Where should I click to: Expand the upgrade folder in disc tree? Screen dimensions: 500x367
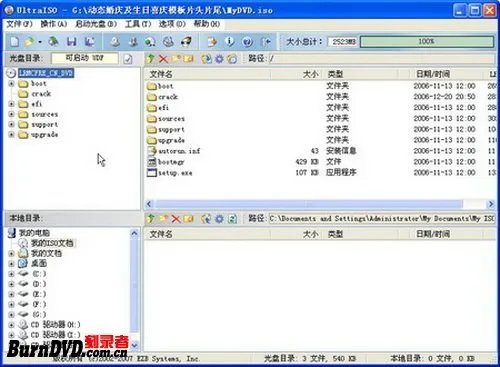click(x=11, y=135)
